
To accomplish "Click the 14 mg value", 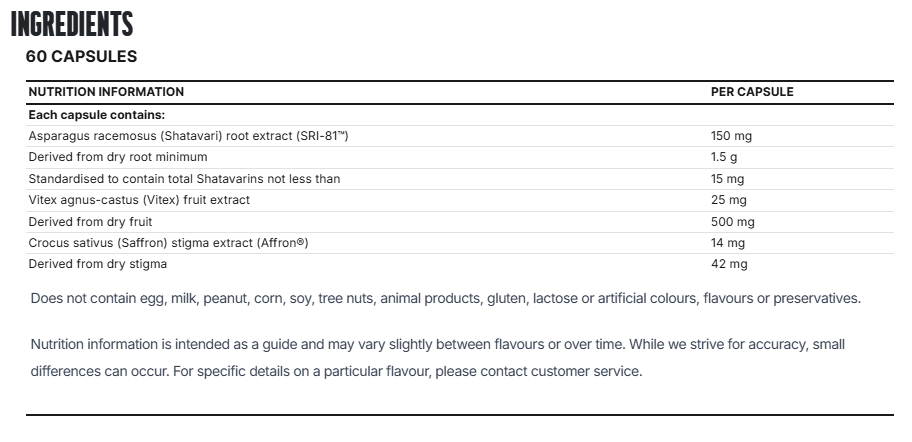I will tap(728, 243).
